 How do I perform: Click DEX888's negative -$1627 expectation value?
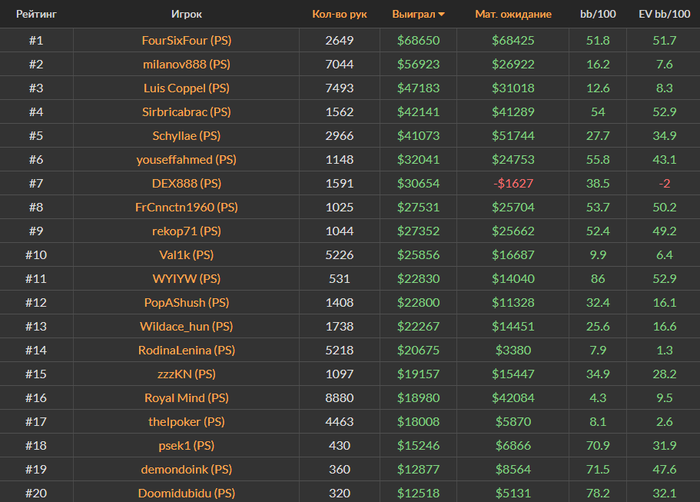click(x=513, y=183)
